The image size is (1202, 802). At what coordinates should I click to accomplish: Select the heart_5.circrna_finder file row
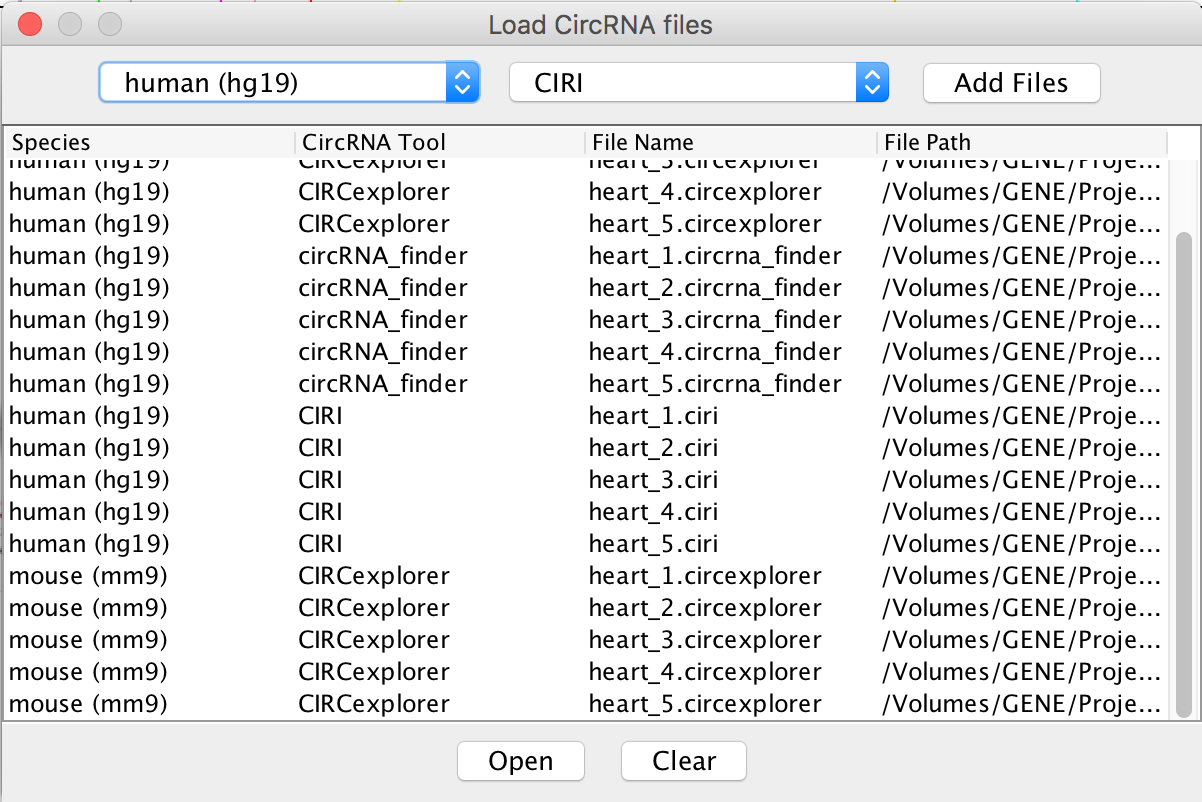[714, 384]
